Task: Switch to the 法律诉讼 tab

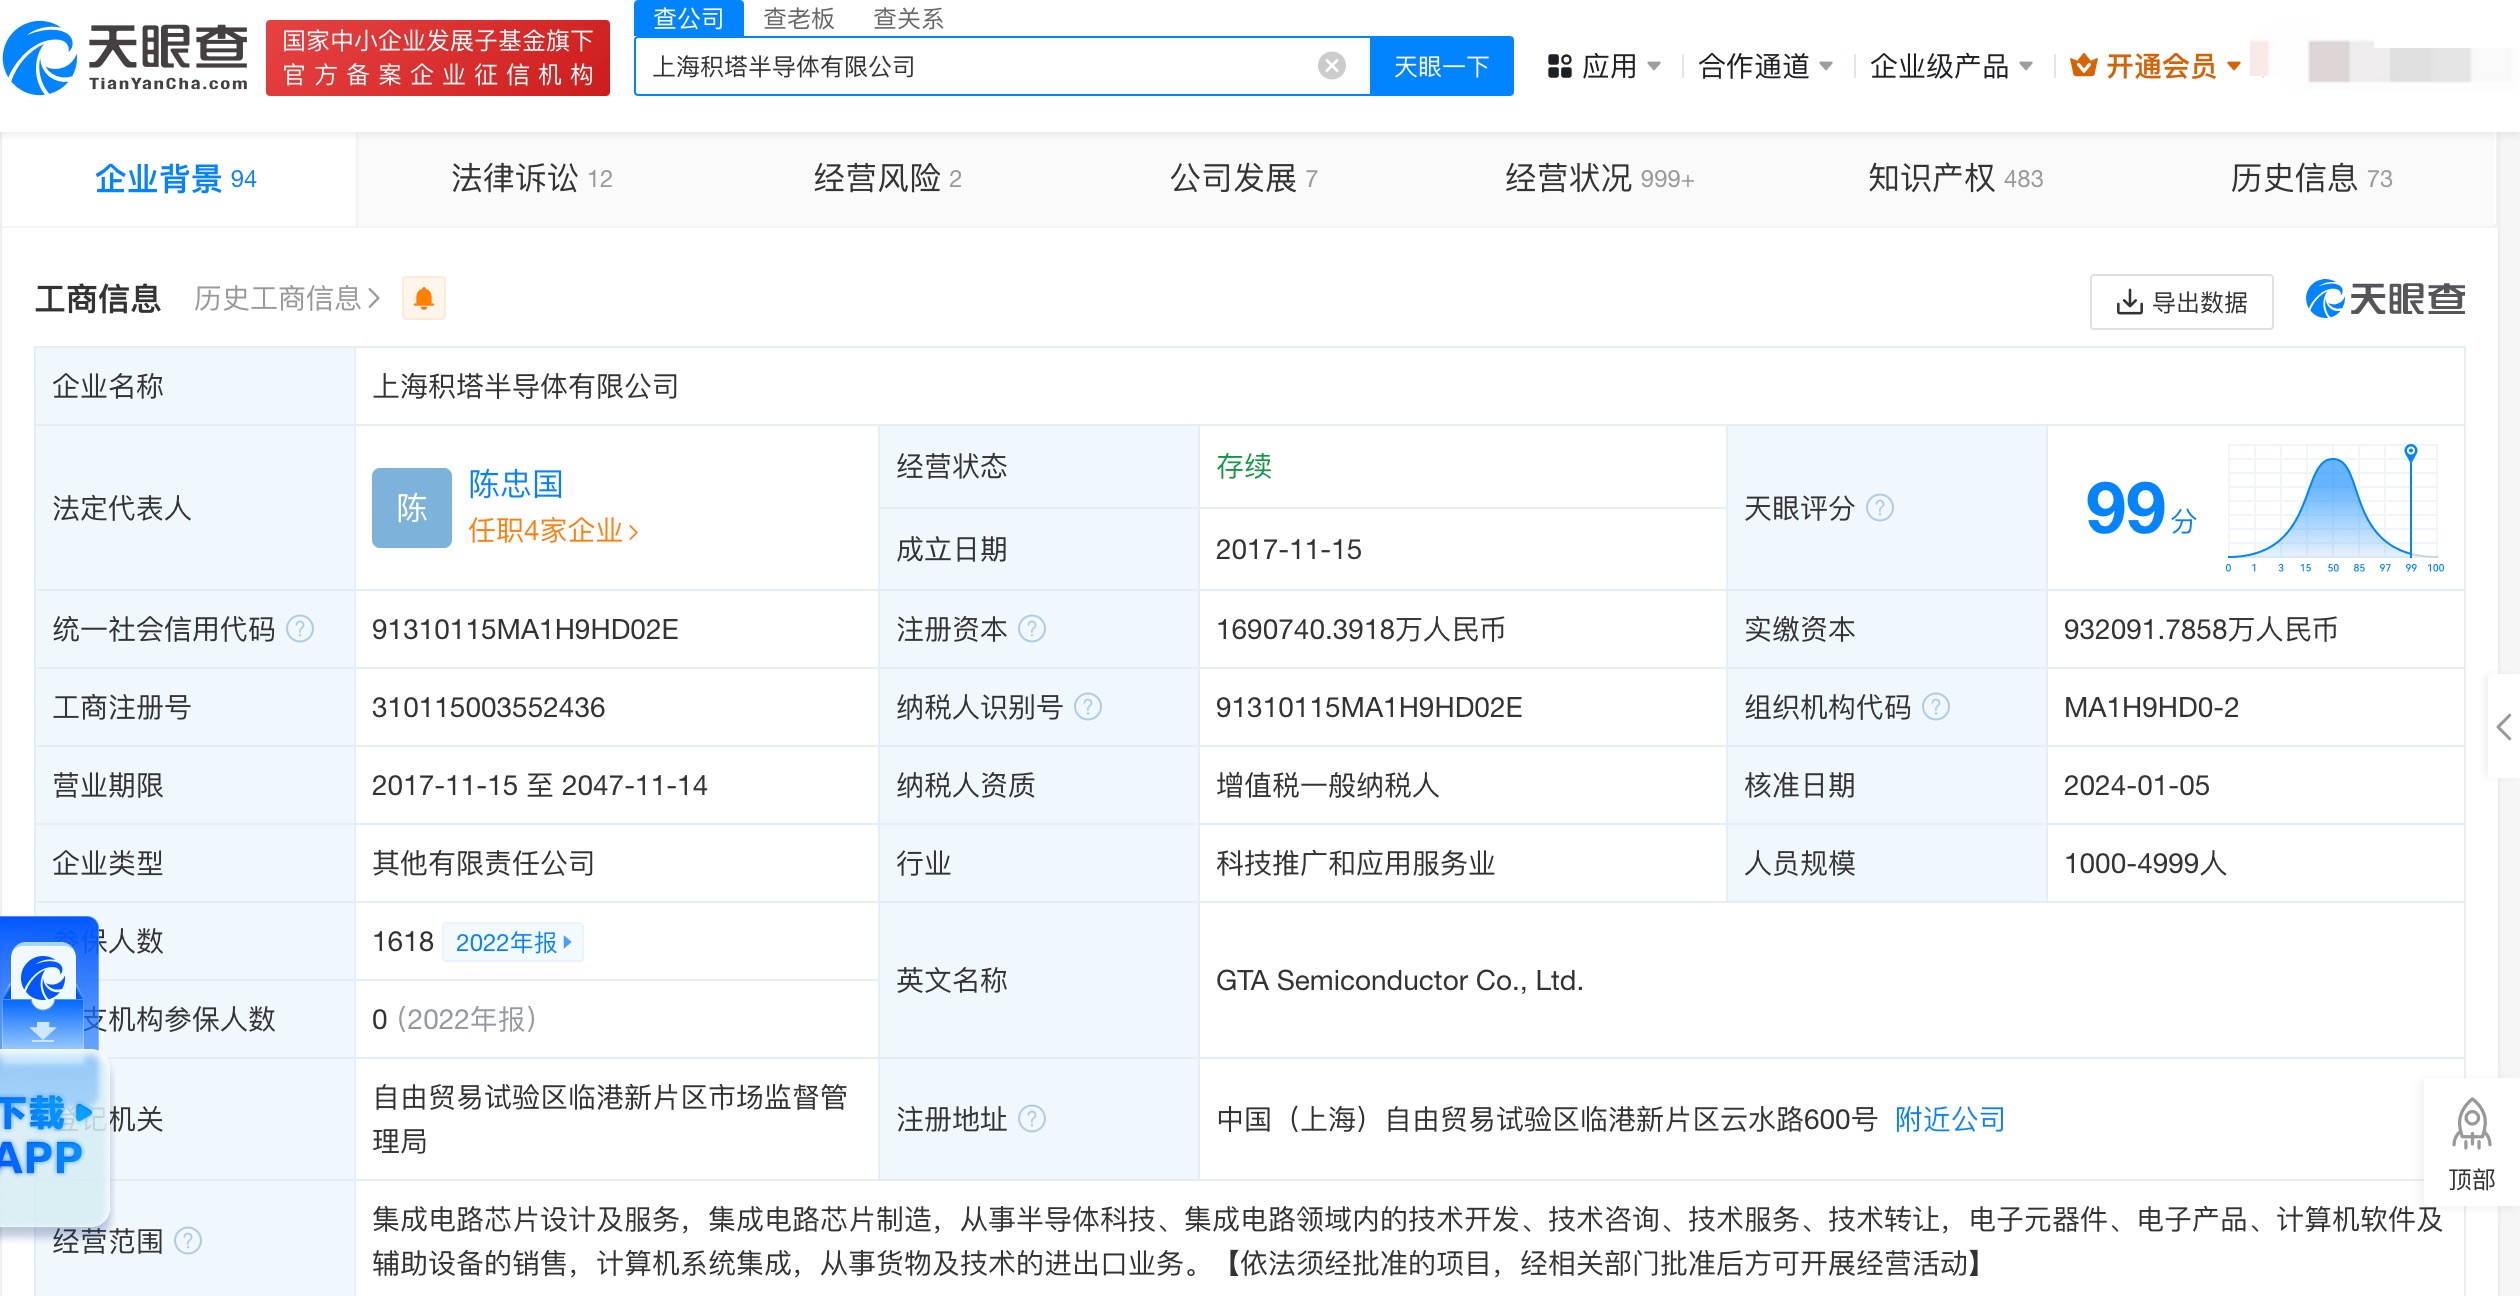Action: pos(531,179)
